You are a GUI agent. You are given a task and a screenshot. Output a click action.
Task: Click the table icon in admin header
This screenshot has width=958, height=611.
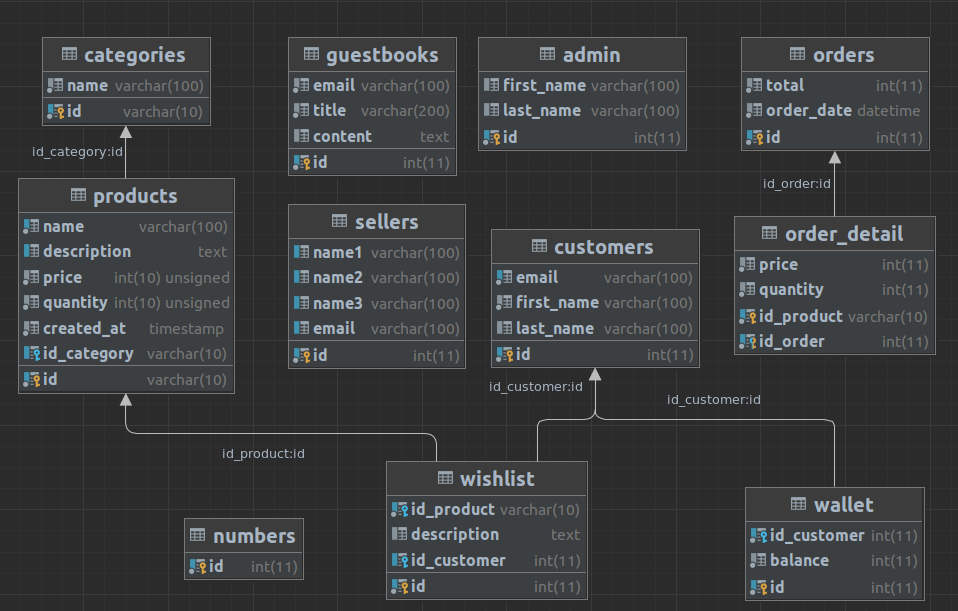pyautogui.click(x=547, y=54)
